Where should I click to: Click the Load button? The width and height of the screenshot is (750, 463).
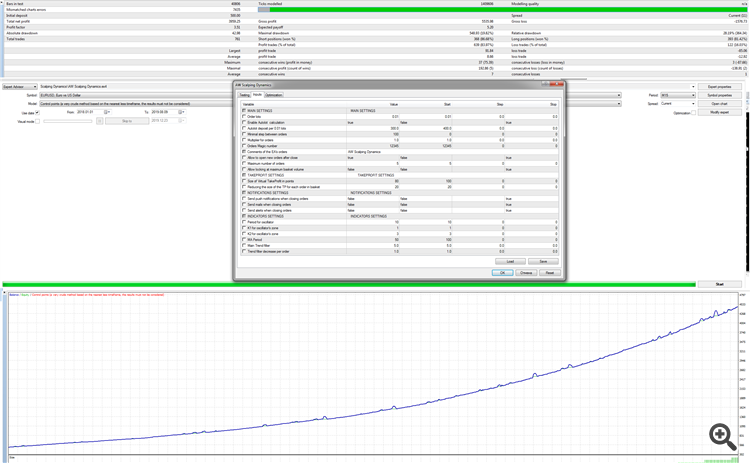510,262
